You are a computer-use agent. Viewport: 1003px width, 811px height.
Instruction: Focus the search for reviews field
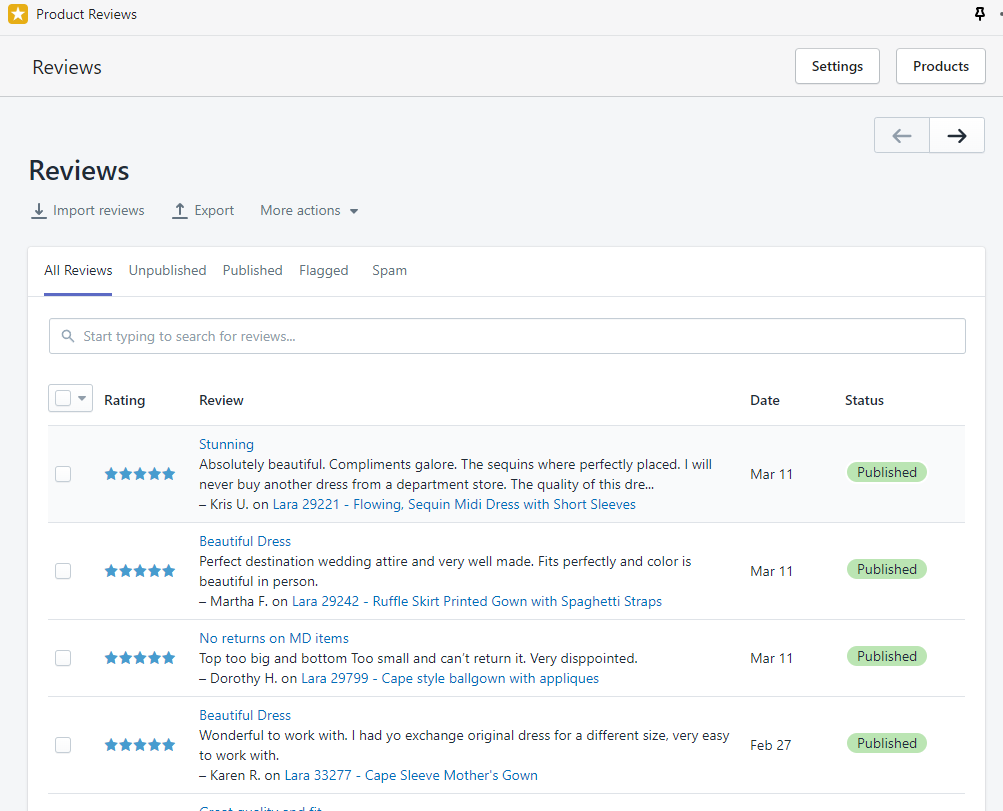click(x=507, y=336)
